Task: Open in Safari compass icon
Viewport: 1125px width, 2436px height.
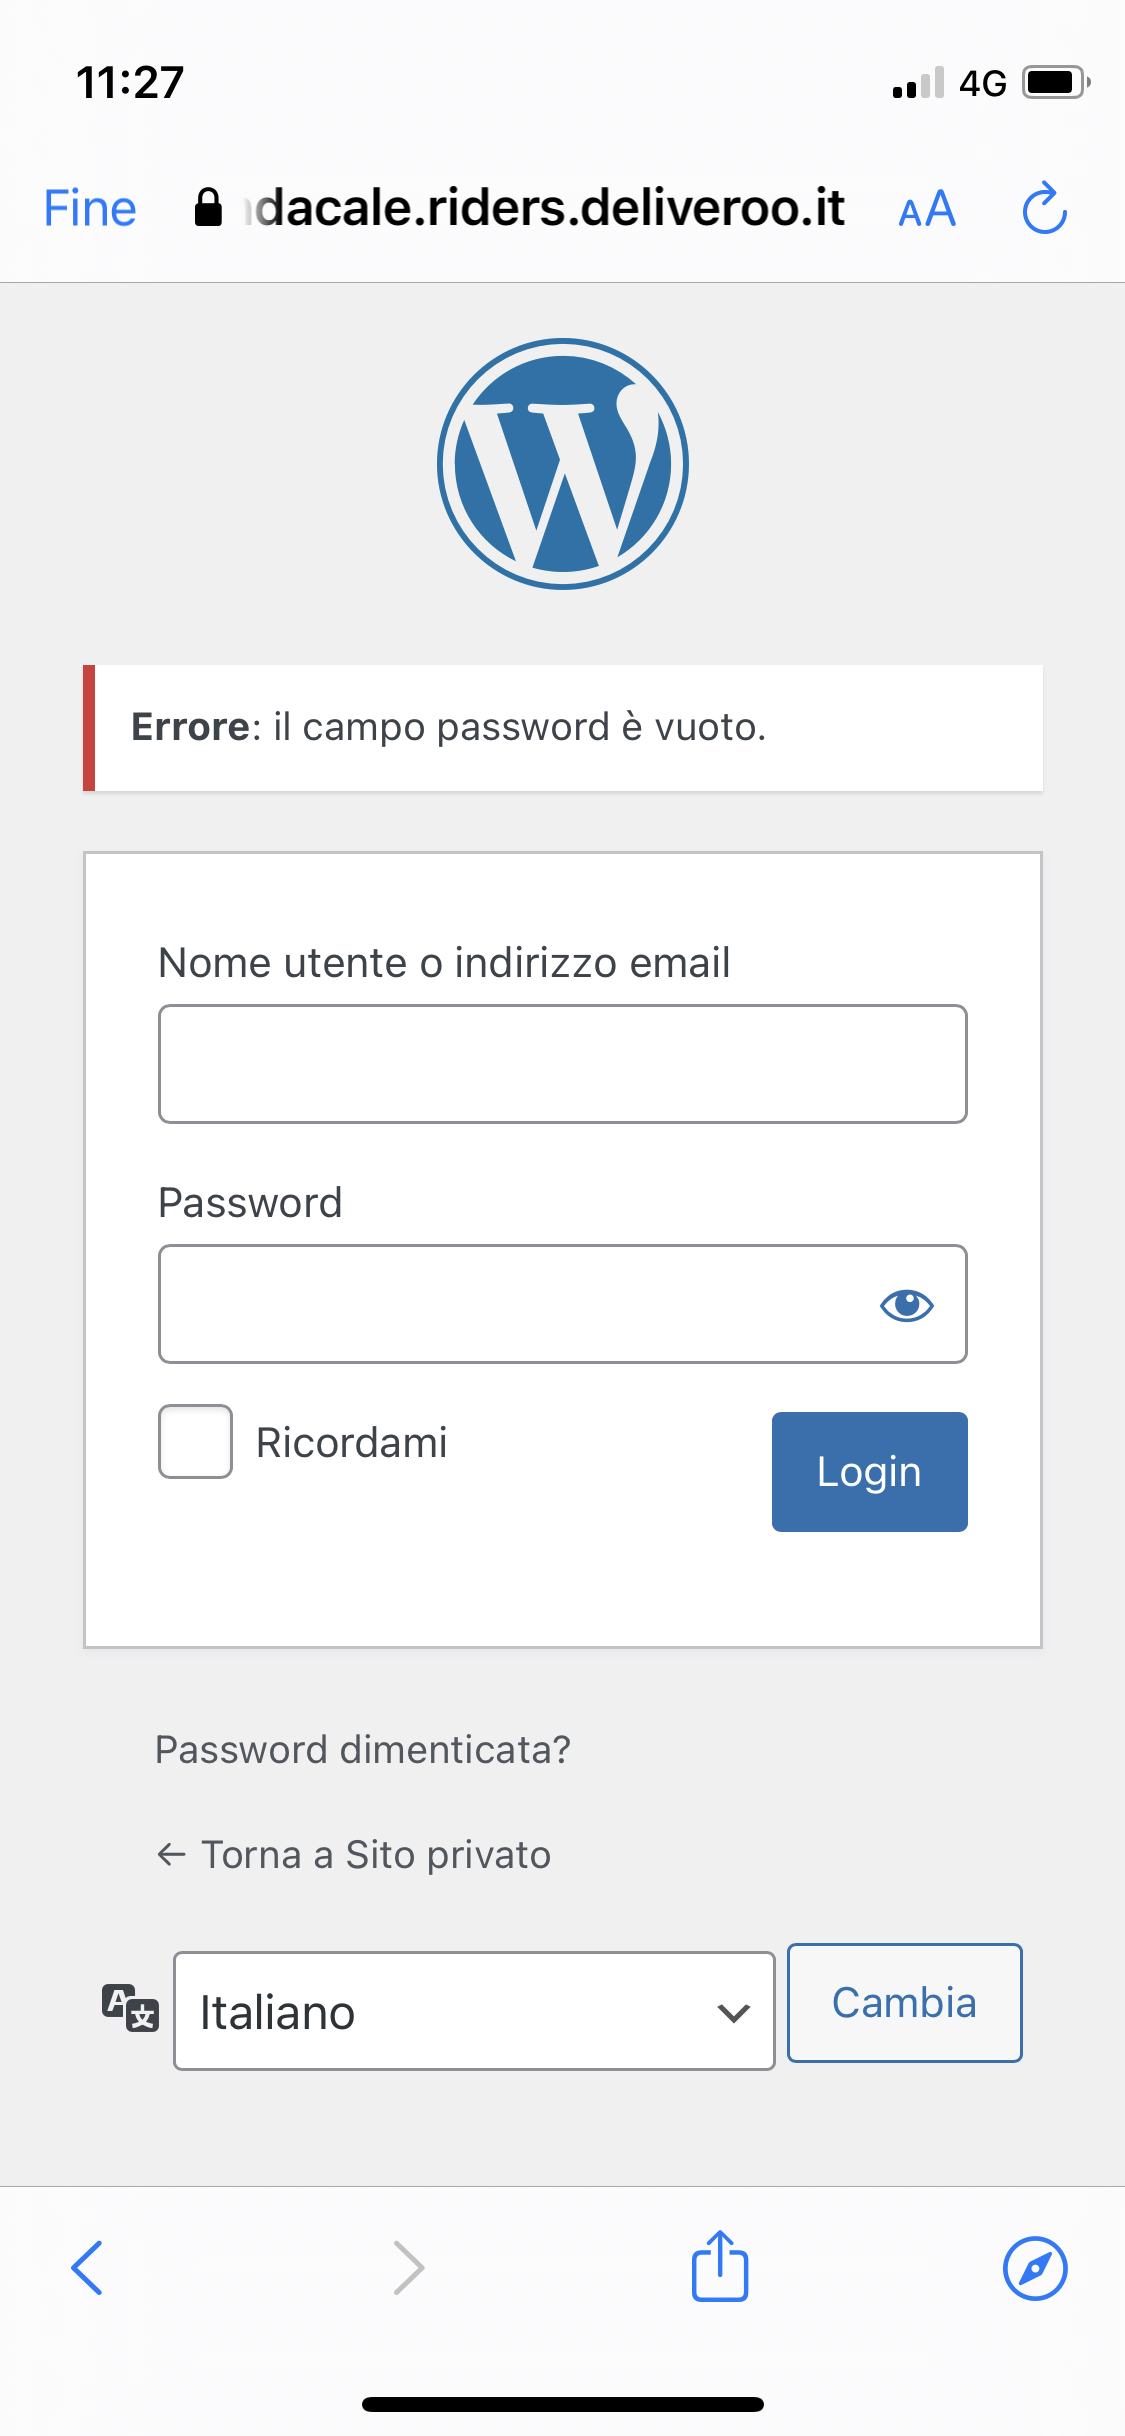Action: pyautogui.click(x=1035, y=2268)
